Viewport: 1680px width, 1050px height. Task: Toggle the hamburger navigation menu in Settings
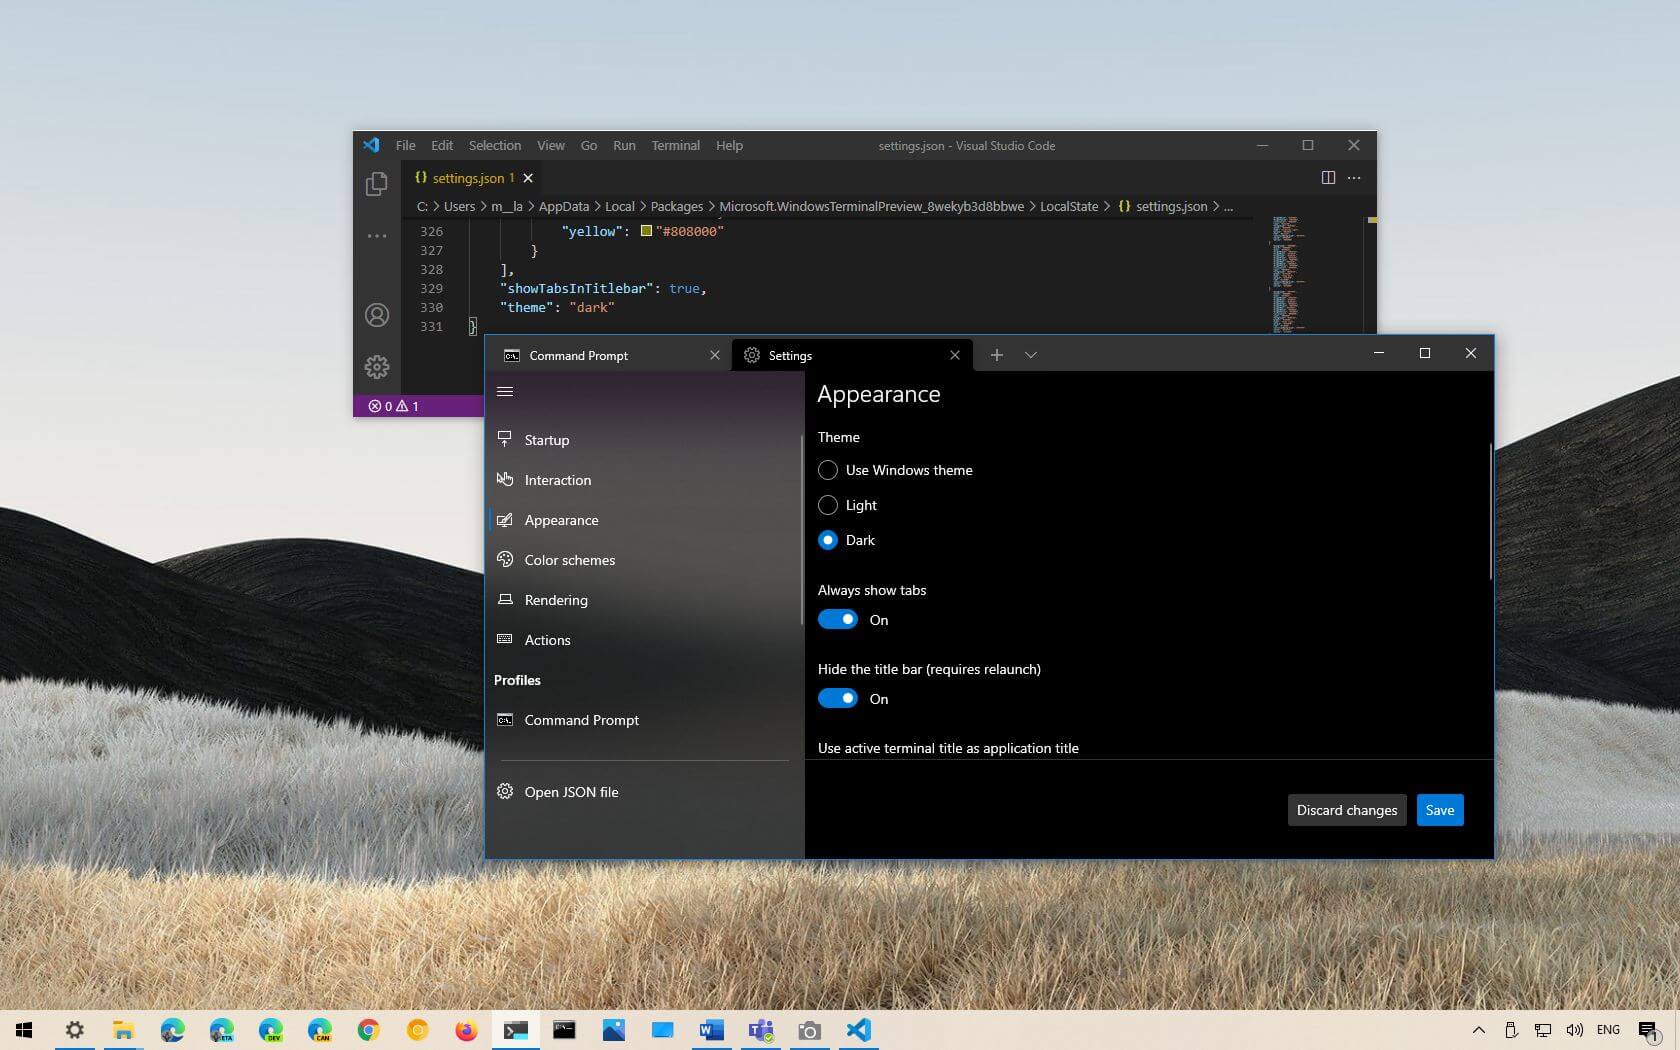(505, 391)
